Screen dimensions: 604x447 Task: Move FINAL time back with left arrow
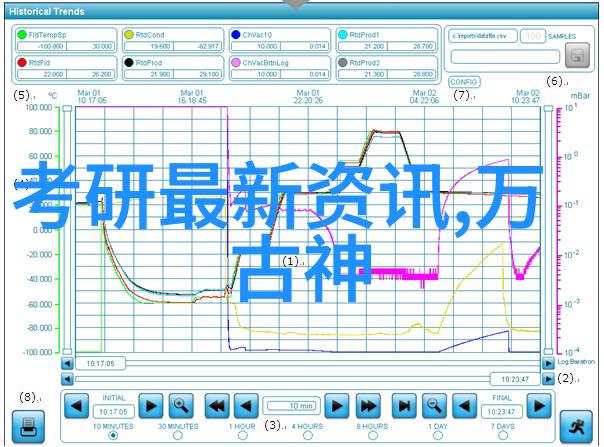pos(464,406)
